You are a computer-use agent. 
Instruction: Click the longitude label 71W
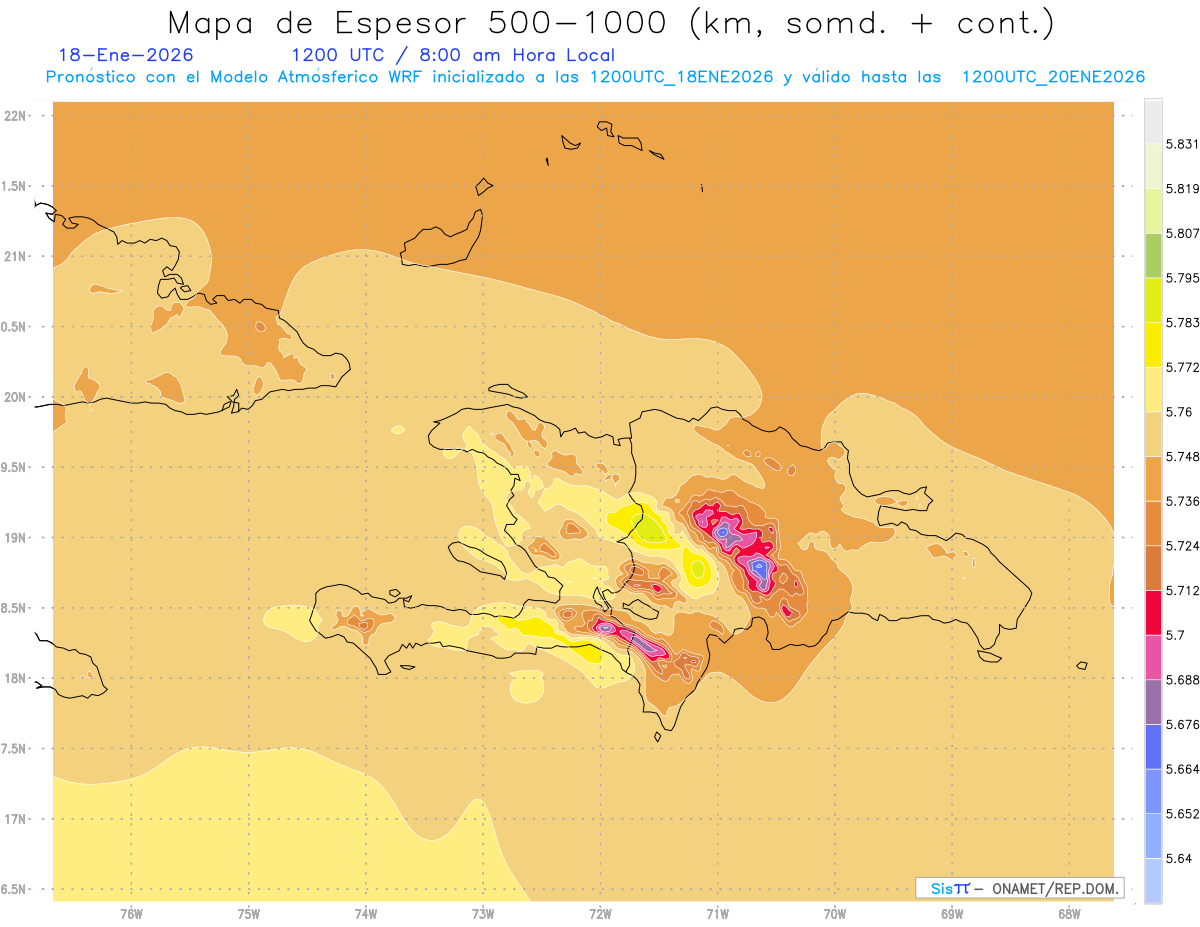click(x=717, y=914)
